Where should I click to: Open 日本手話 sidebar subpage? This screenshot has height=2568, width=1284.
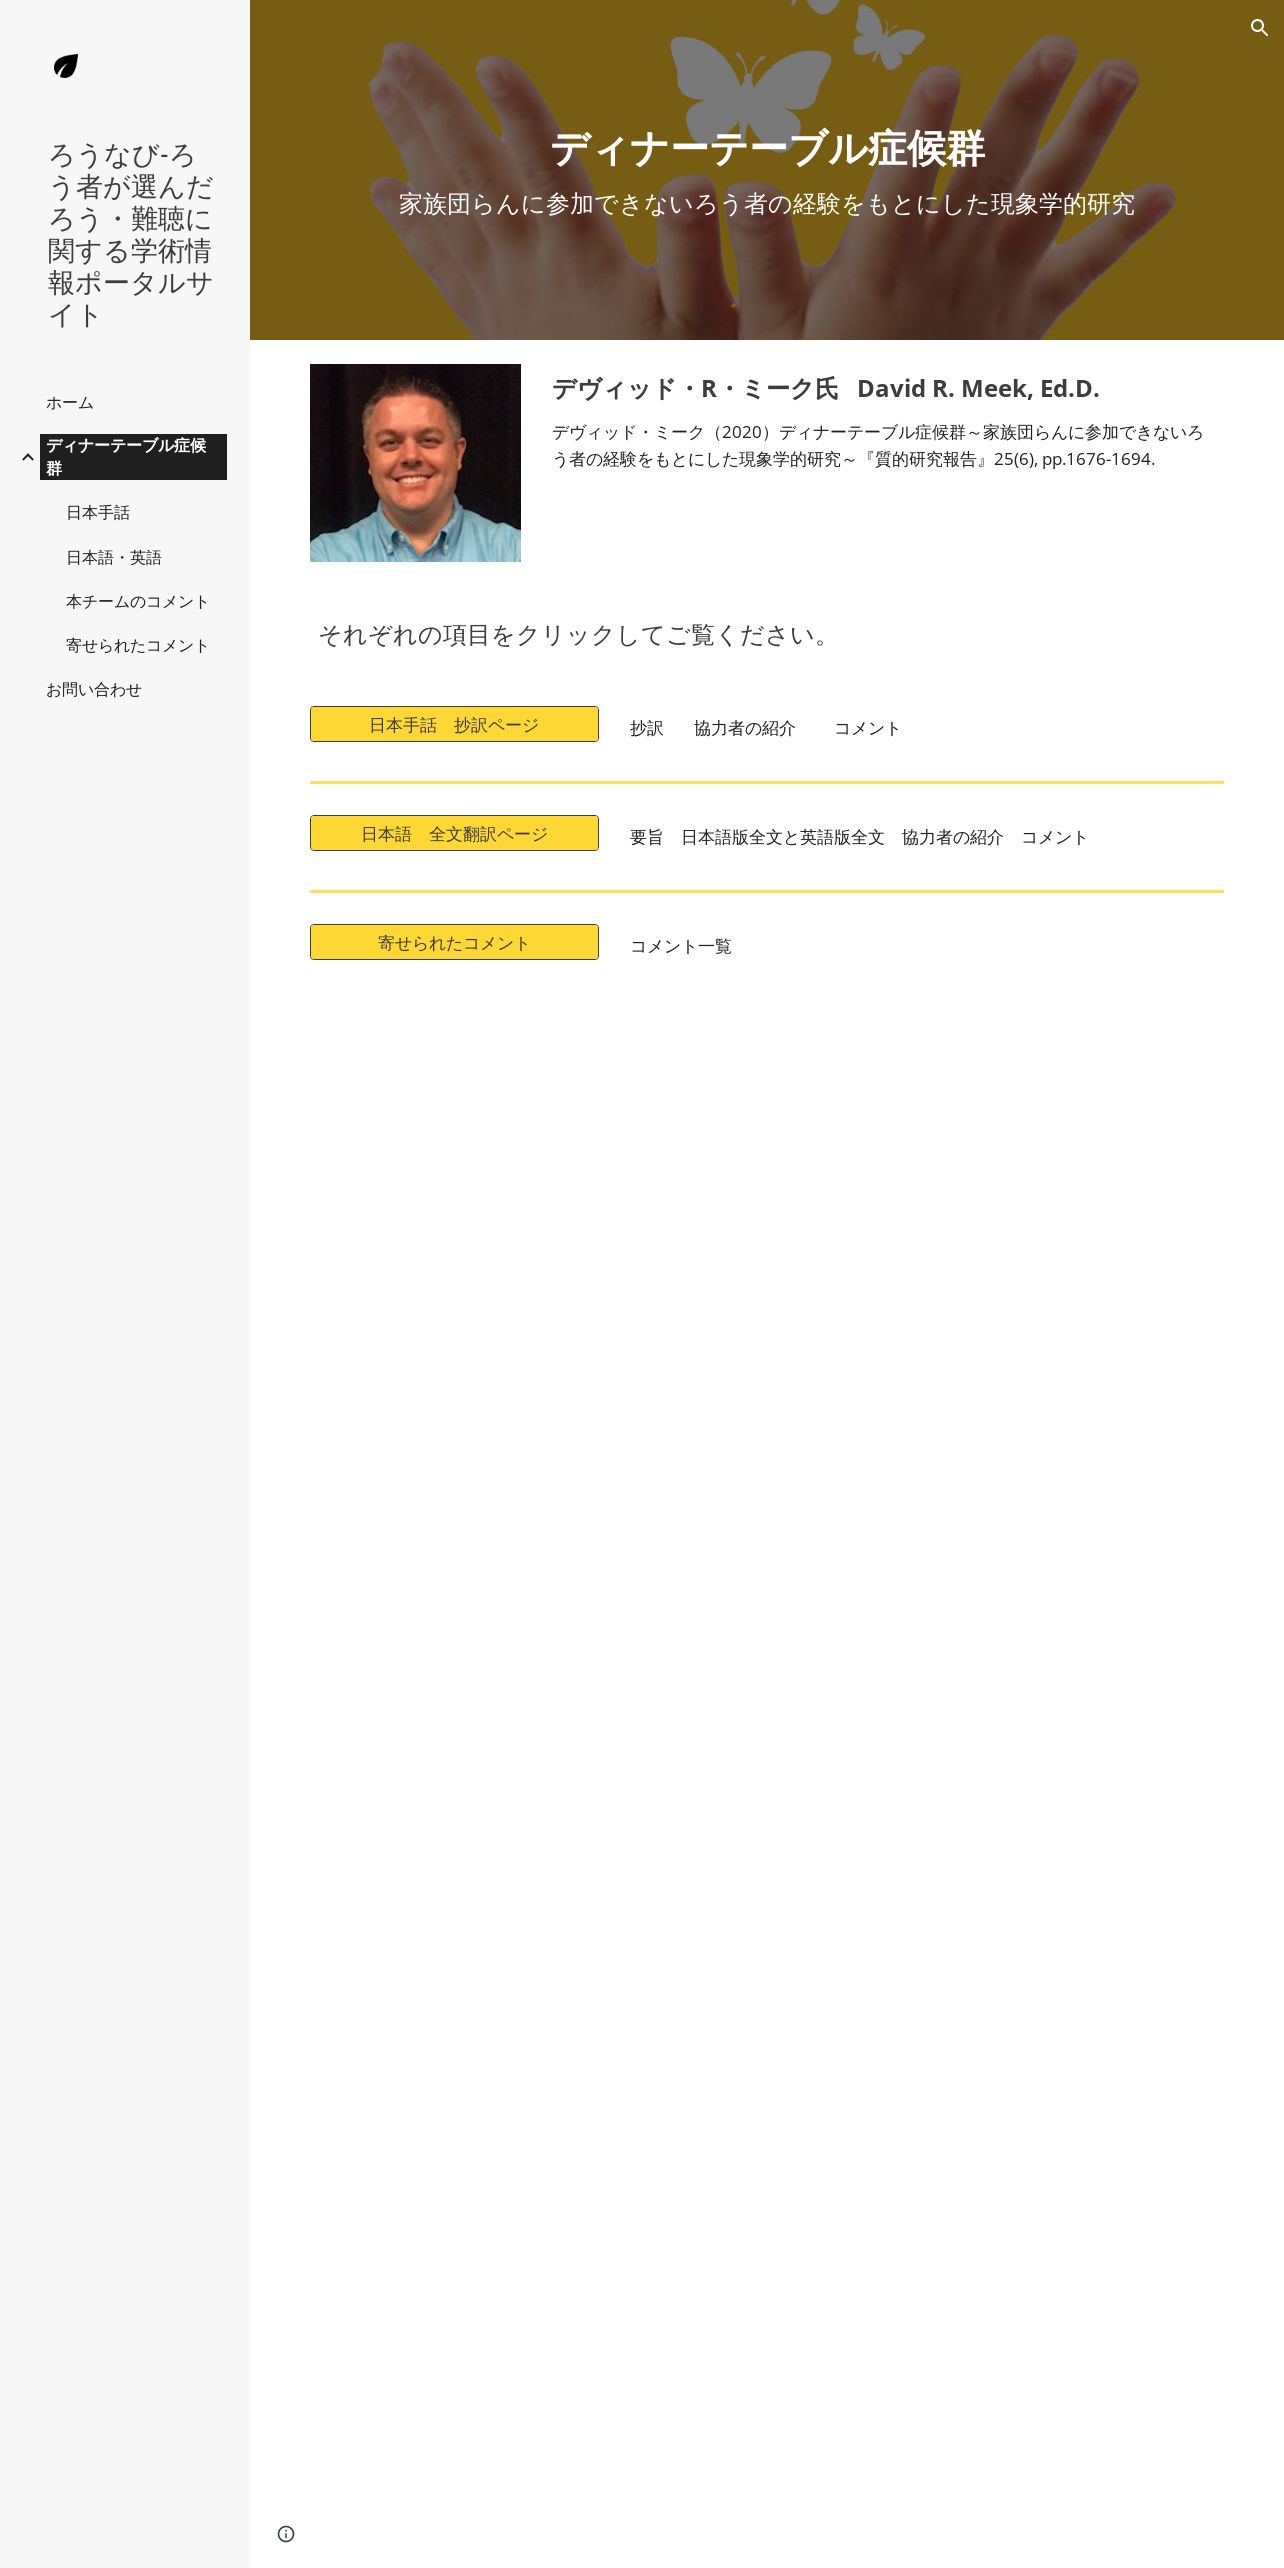click(x=98, y=513)
